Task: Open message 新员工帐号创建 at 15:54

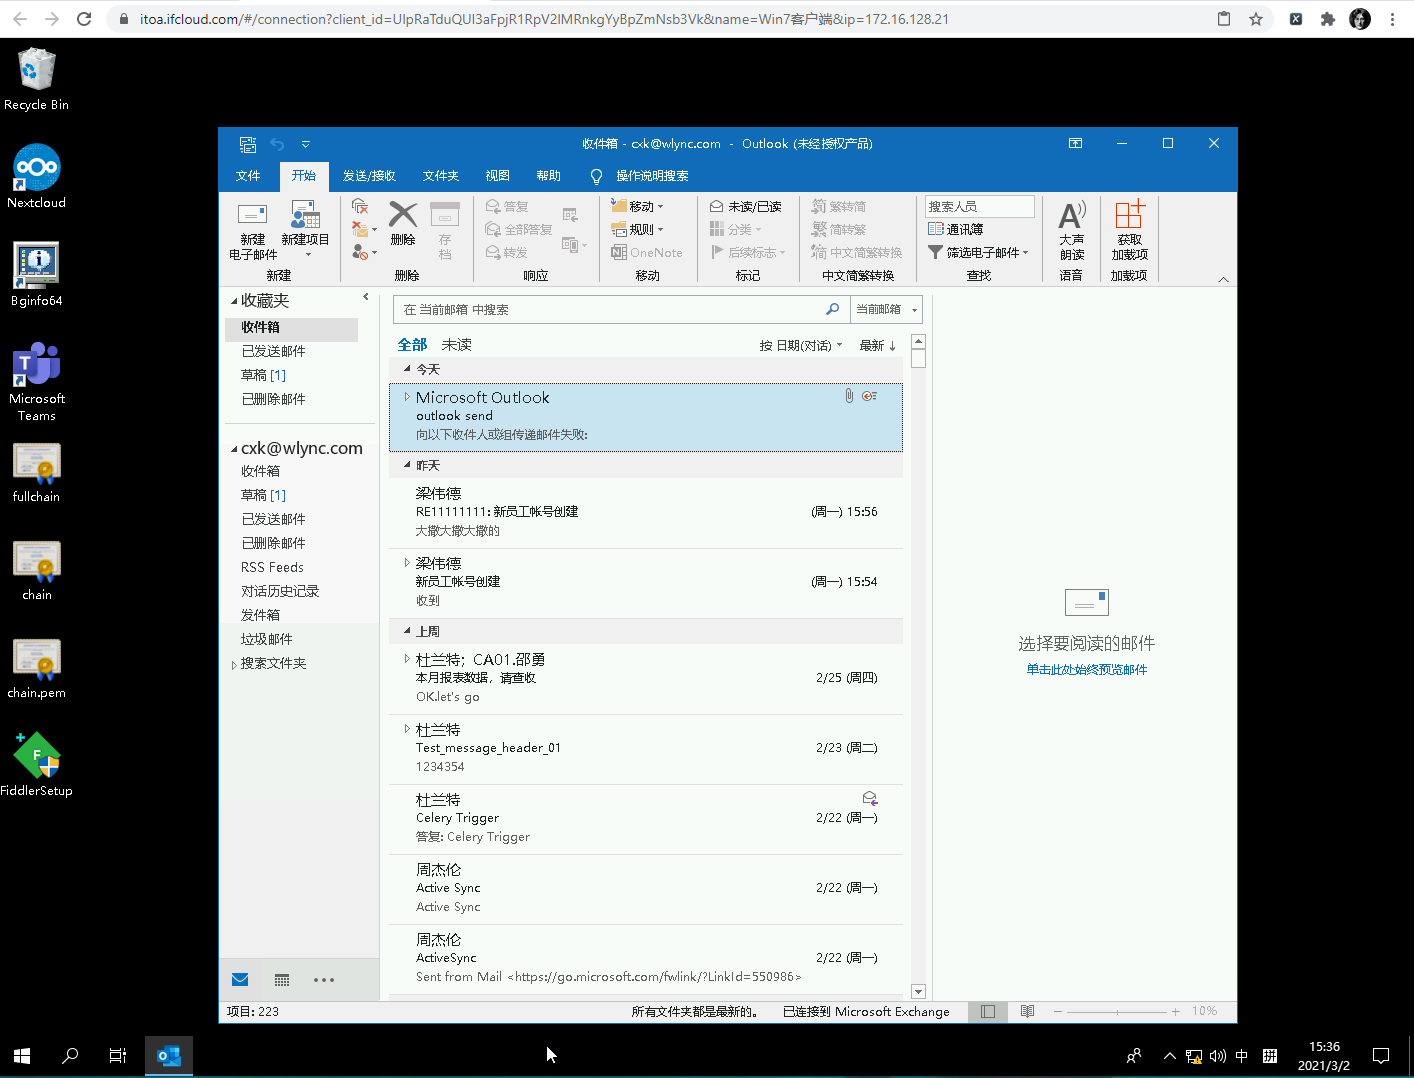Action: [646, 583]
